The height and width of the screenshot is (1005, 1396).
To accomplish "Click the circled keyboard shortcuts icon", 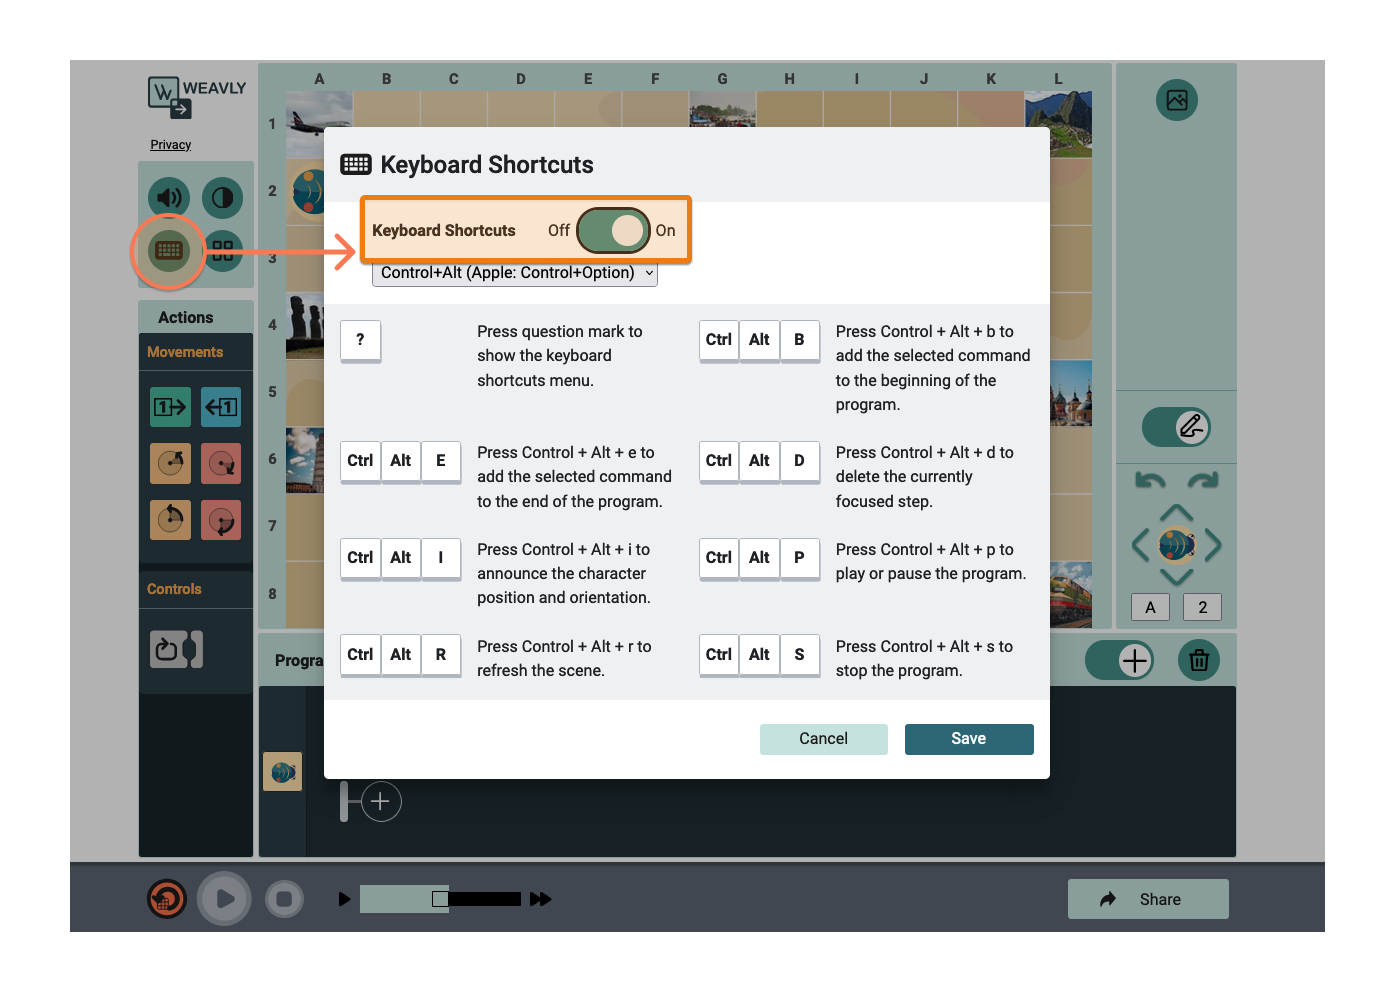I will (x=168, y=252).
